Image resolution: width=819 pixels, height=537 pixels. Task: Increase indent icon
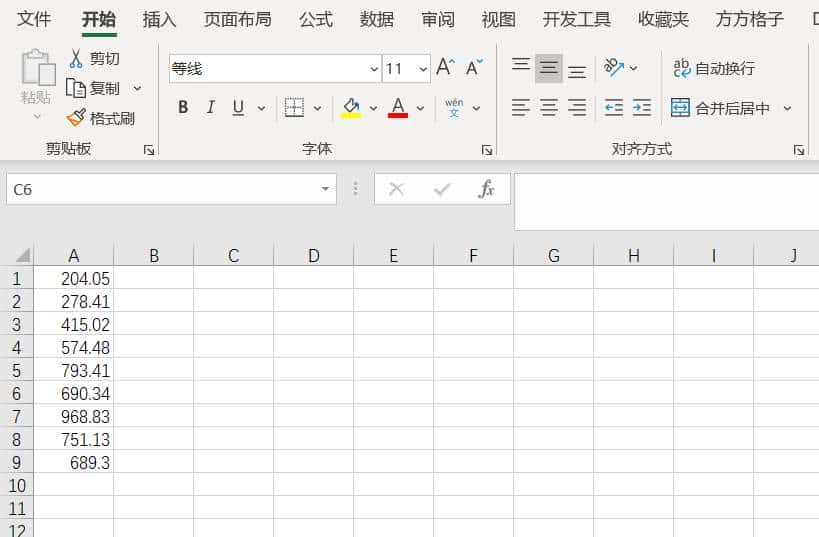641,108
